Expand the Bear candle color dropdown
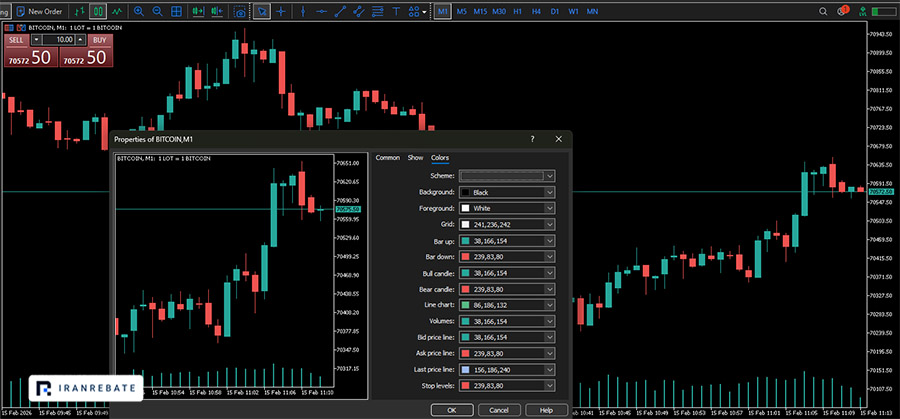 pos(507,289)
